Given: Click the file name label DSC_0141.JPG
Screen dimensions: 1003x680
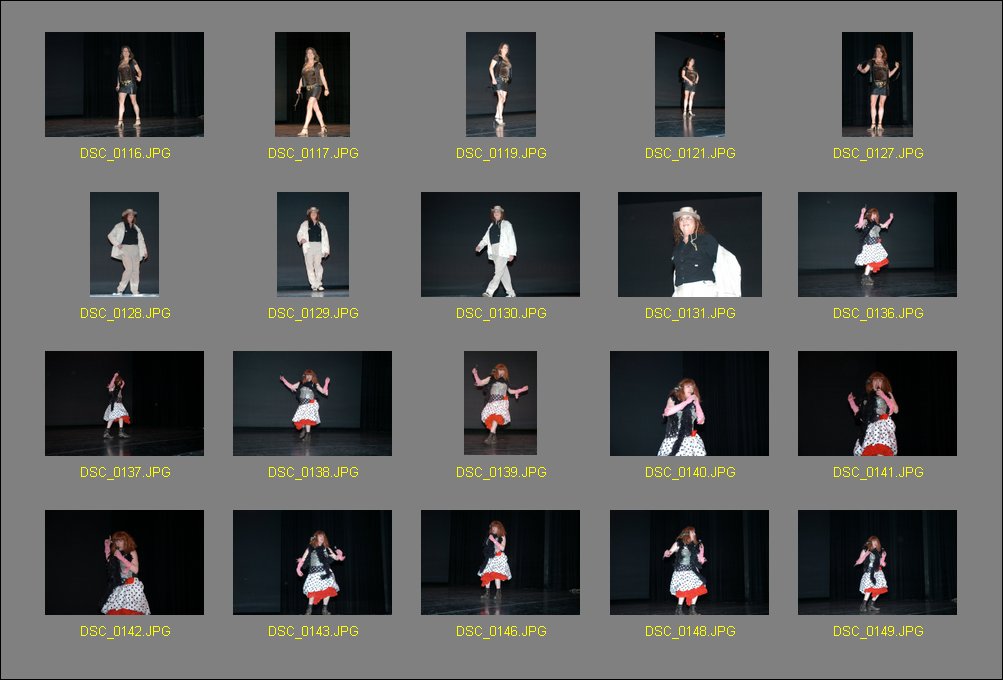Looking at the screenshot, I should pos(878,472).
